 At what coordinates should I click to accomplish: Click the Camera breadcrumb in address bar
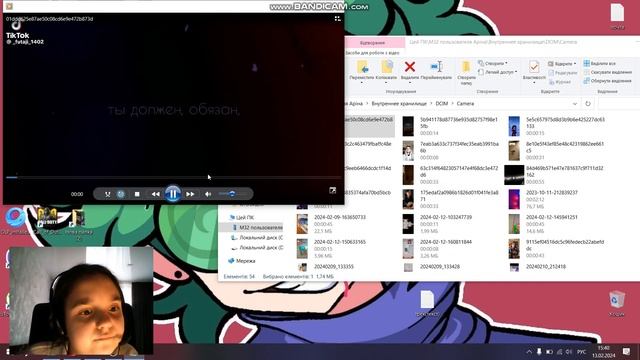[x=465, y=104]
